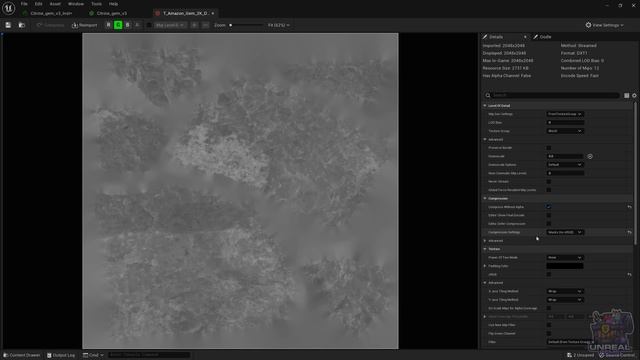Collapse the Level Of Detail section
The height and width of the screenshot is (360, 640).
click(485, 105)
